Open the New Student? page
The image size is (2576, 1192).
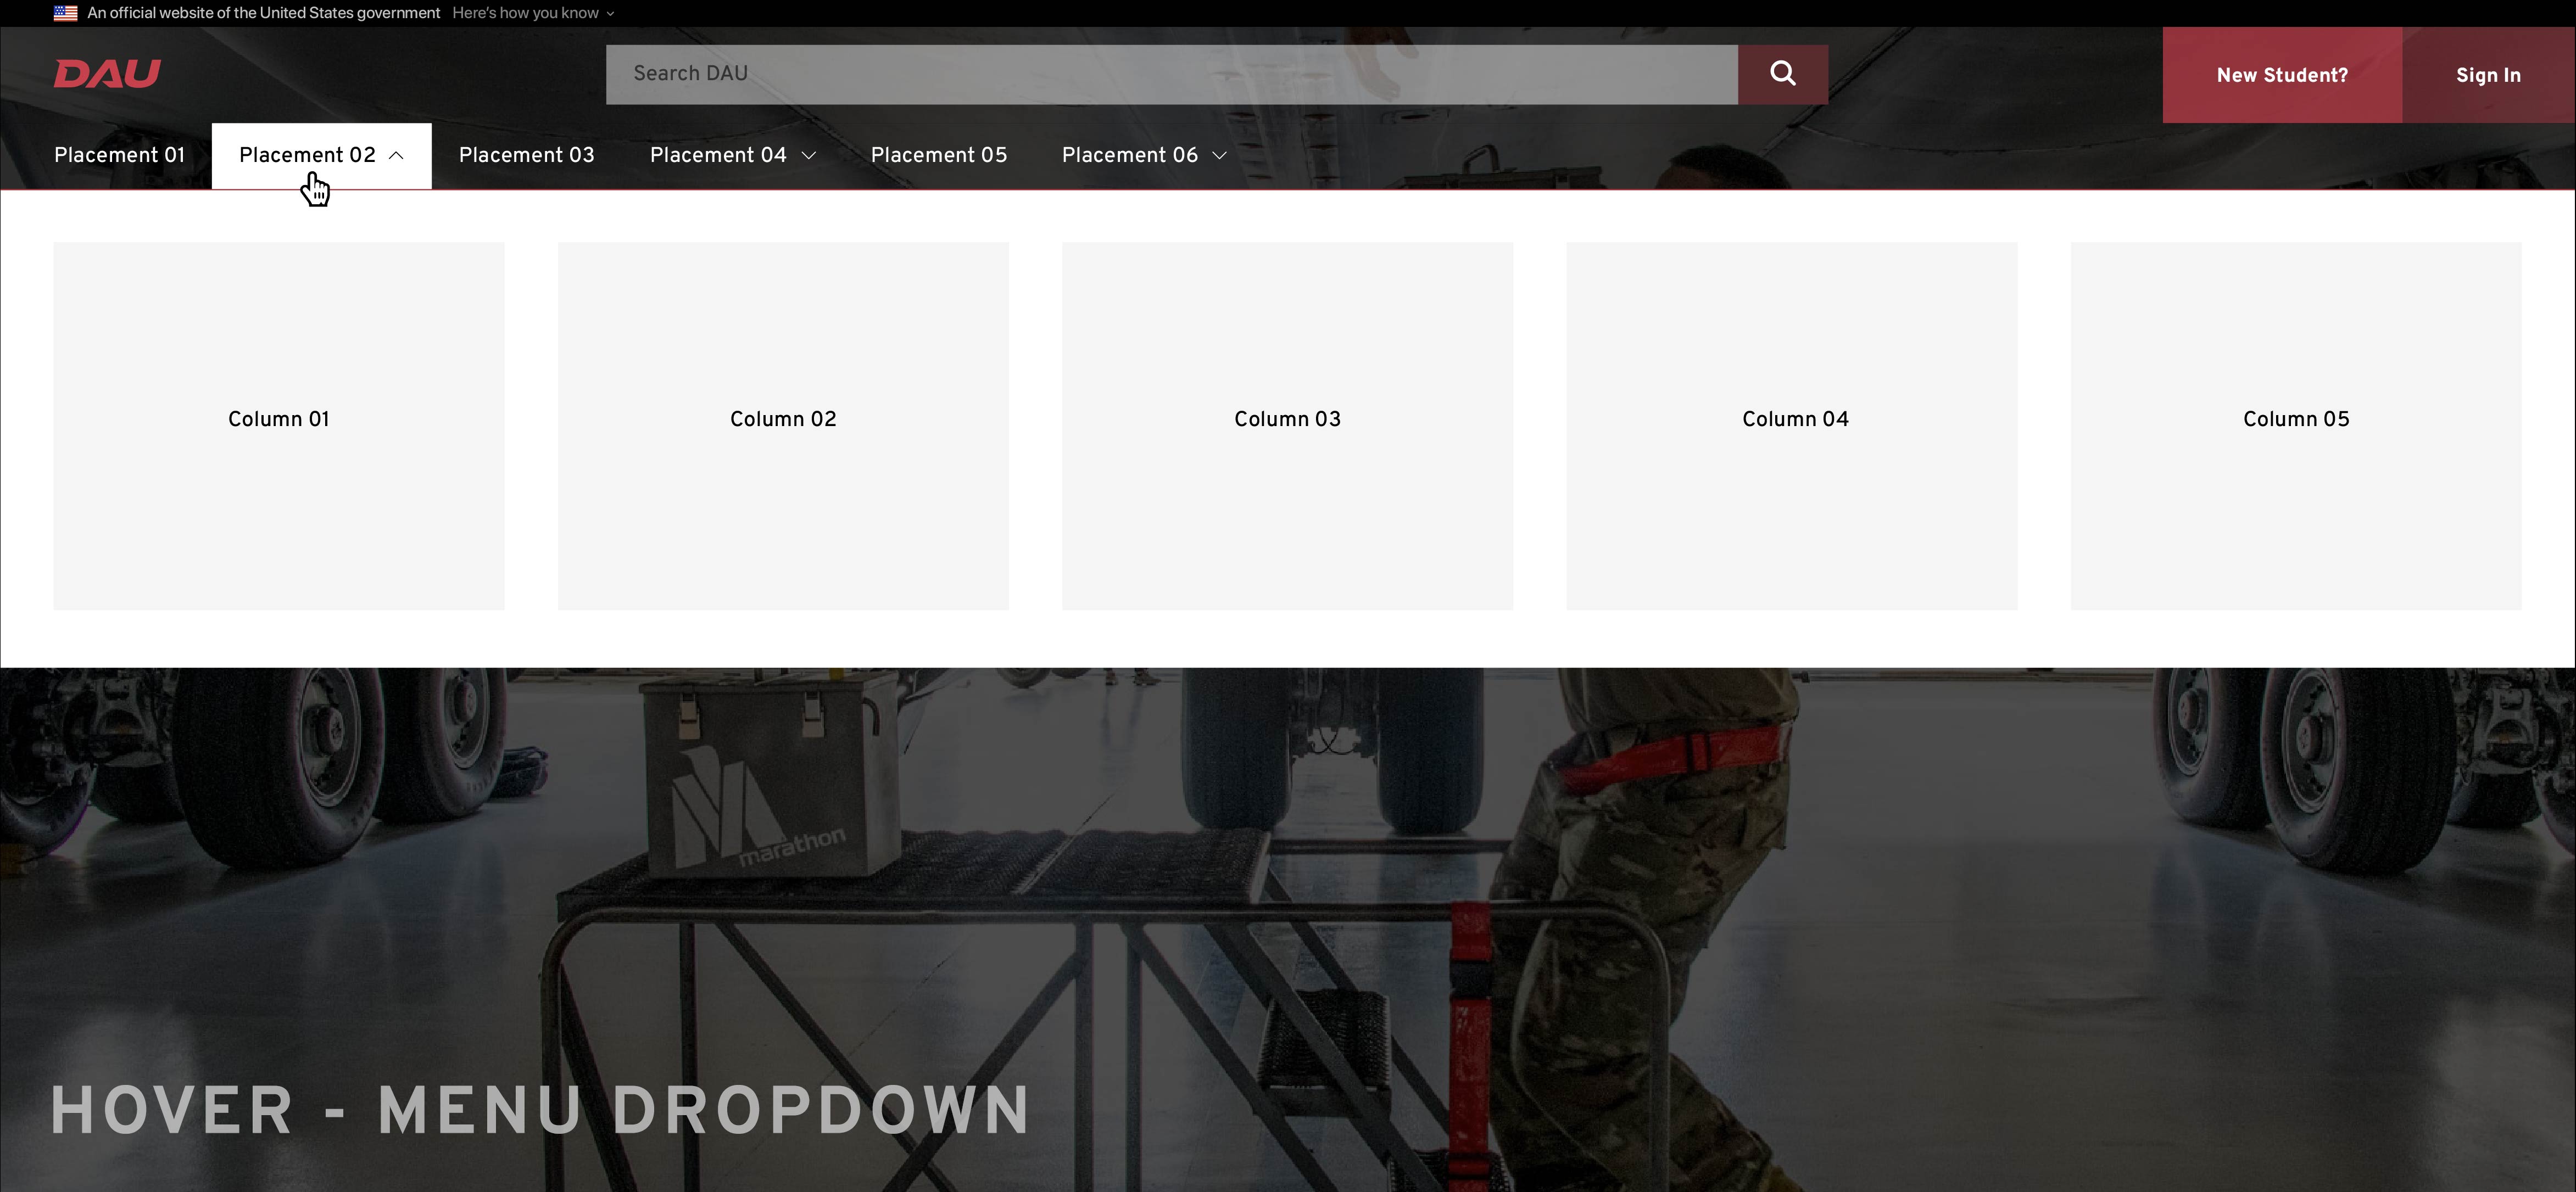[2282, 75]
